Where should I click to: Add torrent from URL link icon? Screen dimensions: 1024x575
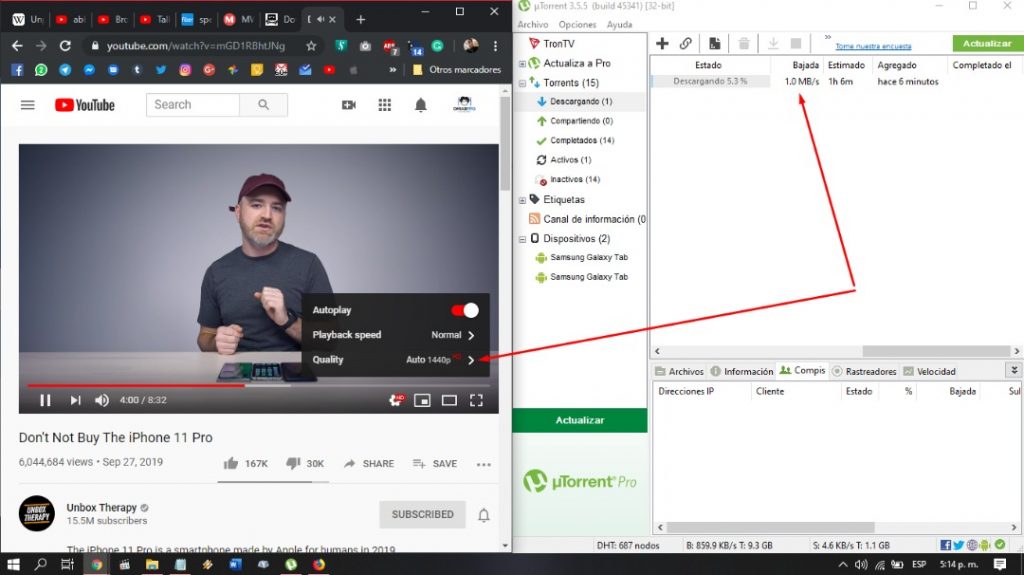685,44
